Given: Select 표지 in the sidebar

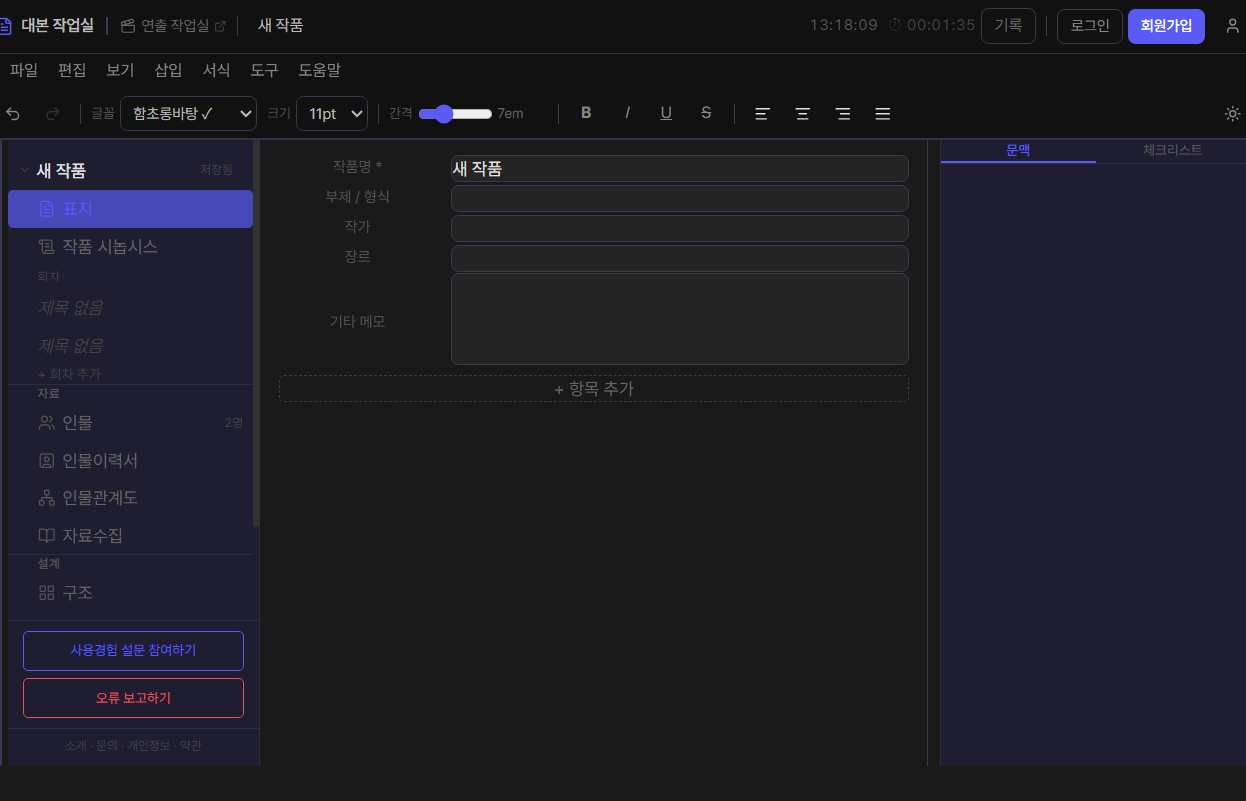Looking at the screenshot, I should [x=130, y=209].
